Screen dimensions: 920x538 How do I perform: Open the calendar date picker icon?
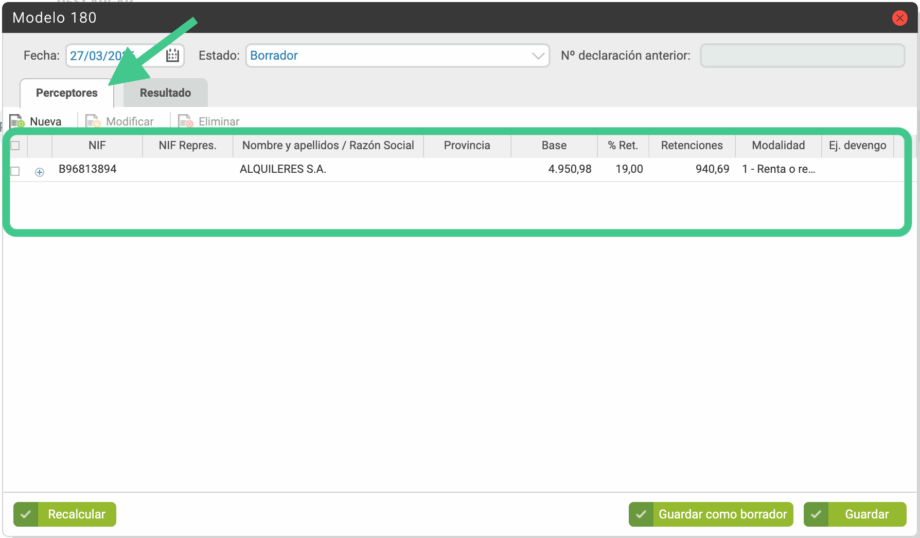coord(173,56)
